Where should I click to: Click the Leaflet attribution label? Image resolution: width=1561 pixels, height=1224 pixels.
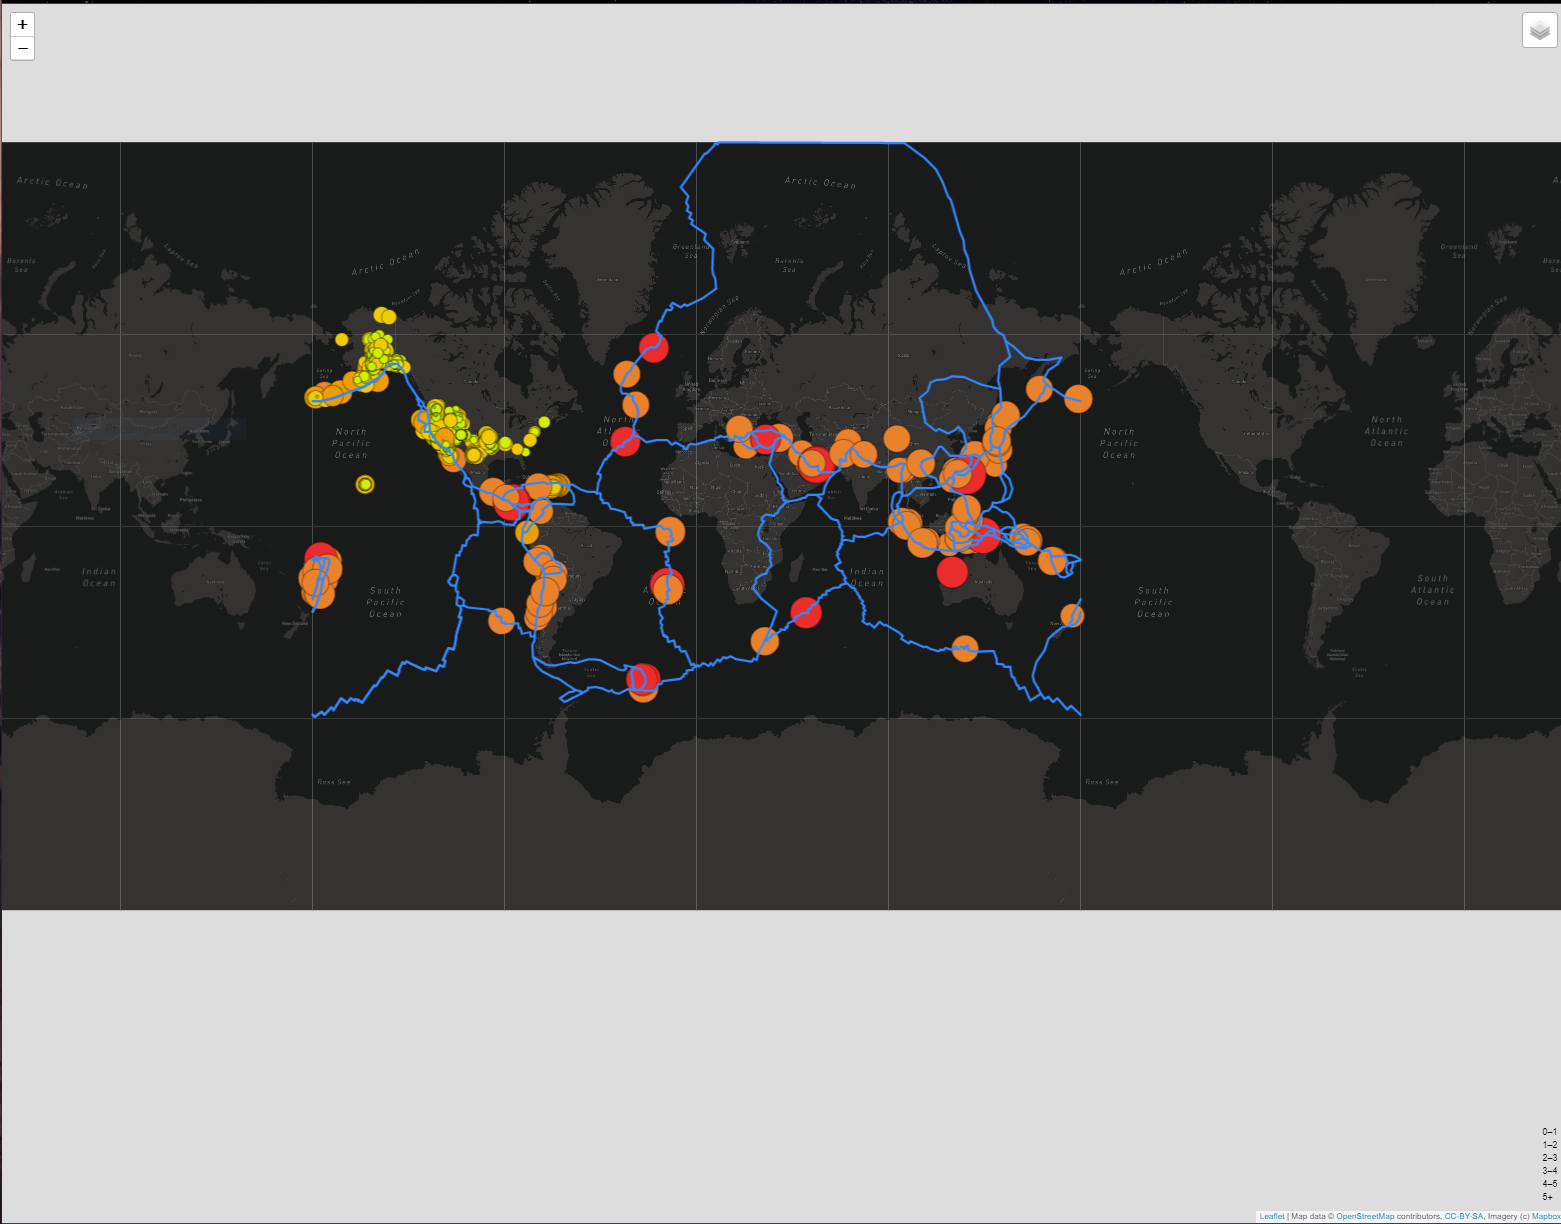click(1270, 1217)
